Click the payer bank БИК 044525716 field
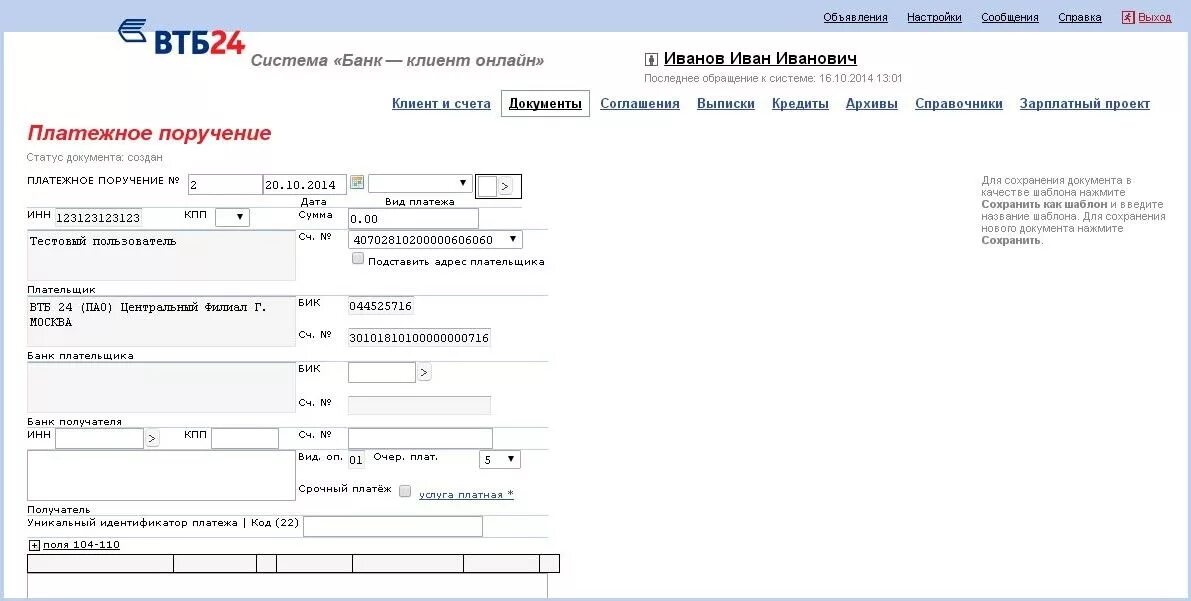The width and height of the screenshot is (1191, 601). coord(381,306)
